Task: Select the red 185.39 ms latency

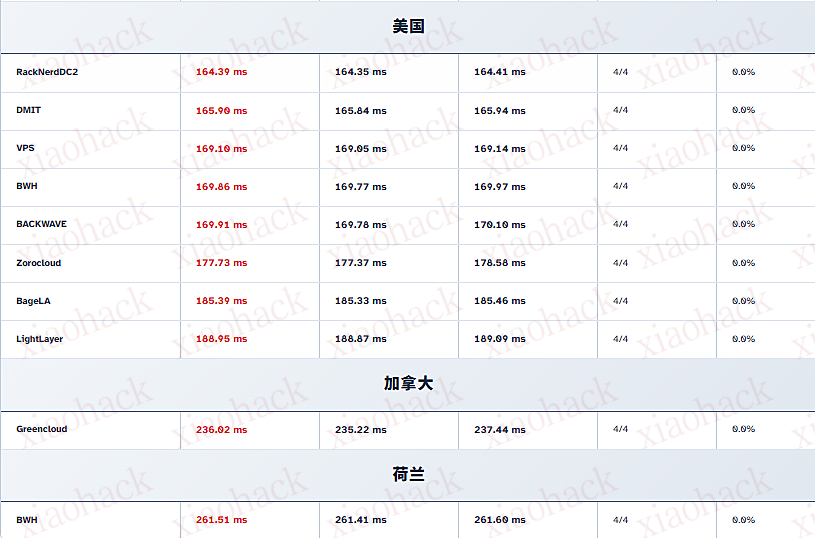Action: pyautogui.click(x=221, y=301)
